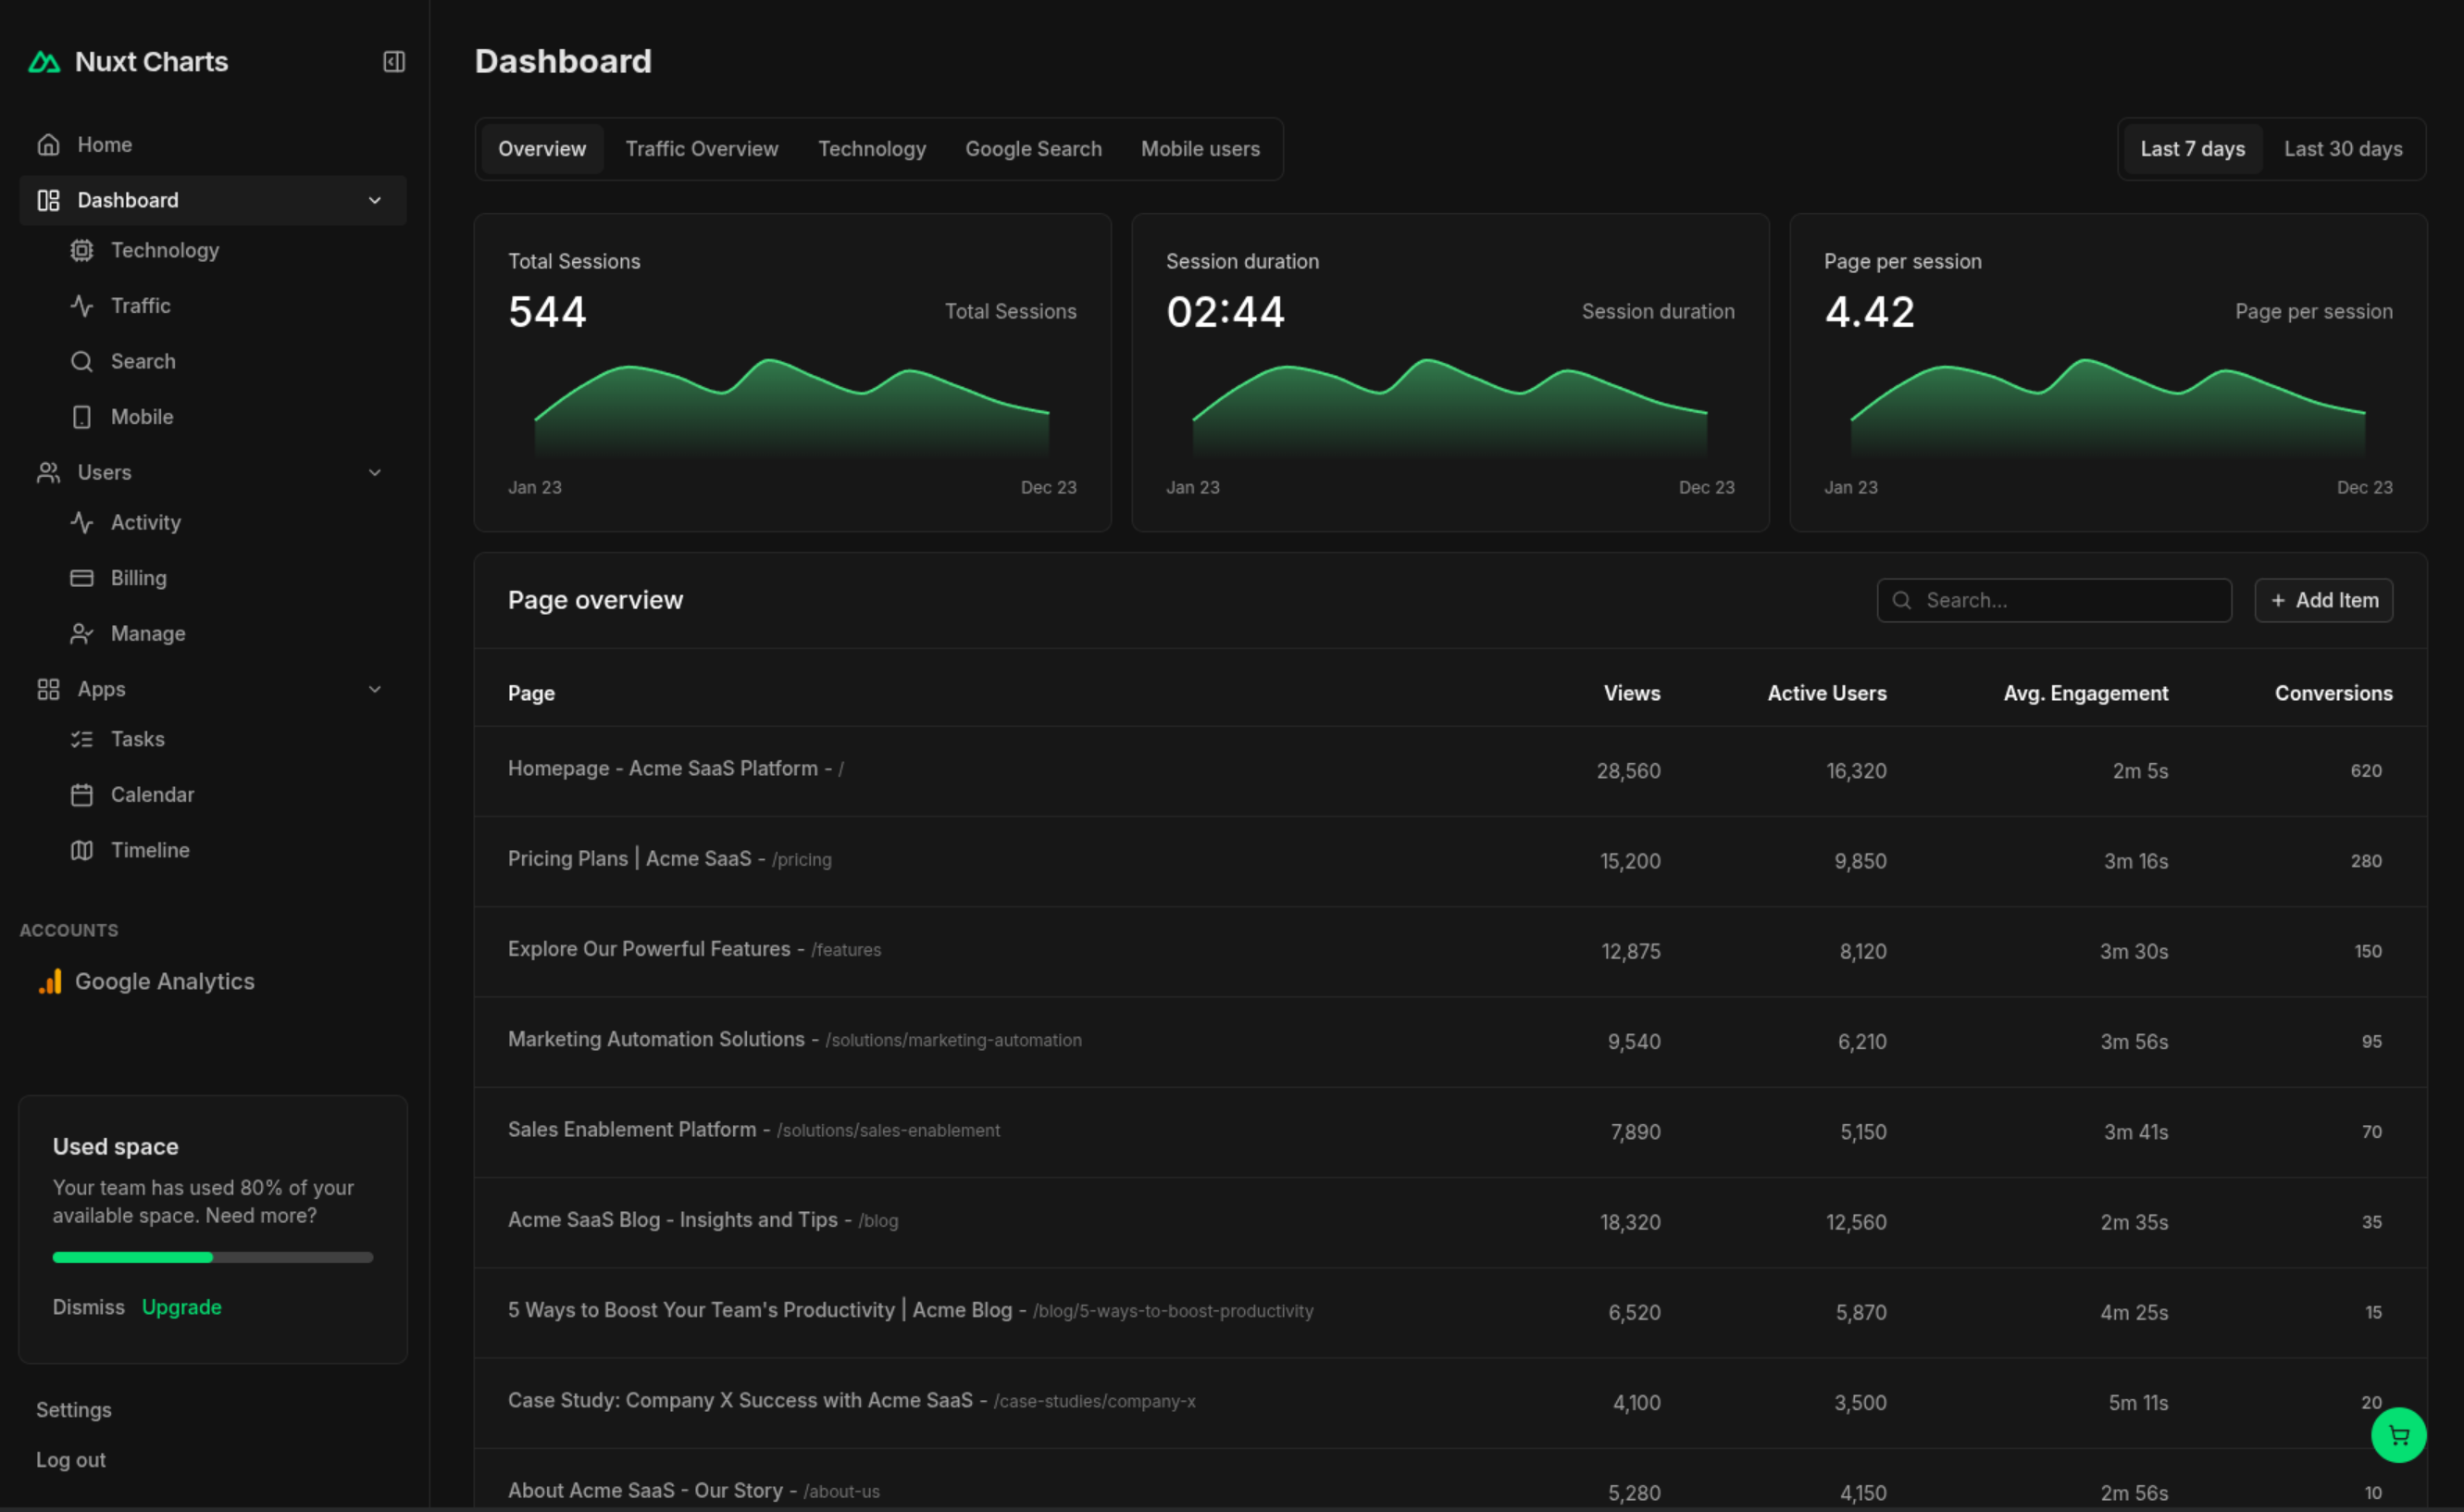Click the magnifier icon in Search field

(1902, 600)
